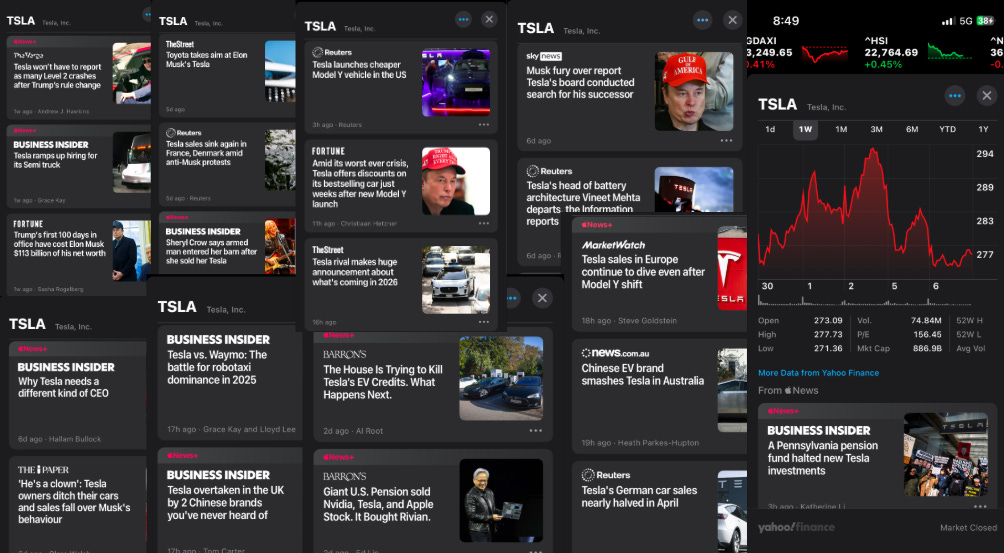Open more options beside the TSLA chart header
The image size is (1004, 553).
[955, 96]
